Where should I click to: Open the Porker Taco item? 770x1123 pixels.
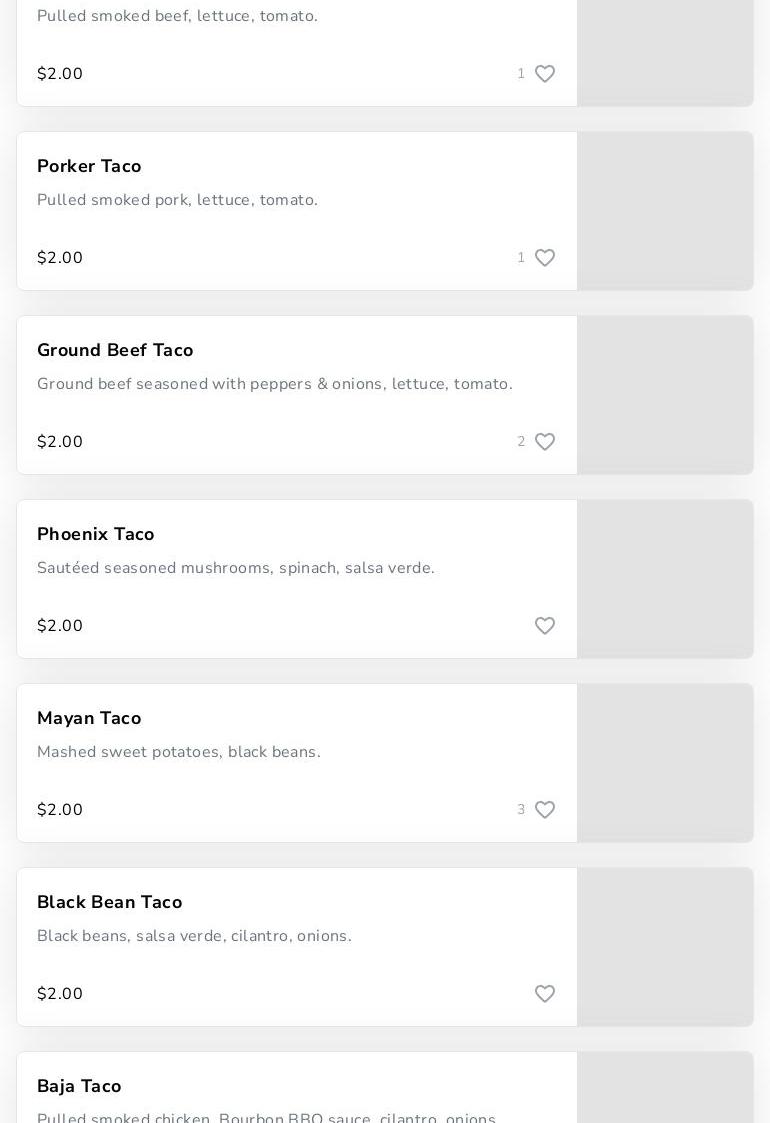pos(89,166)
